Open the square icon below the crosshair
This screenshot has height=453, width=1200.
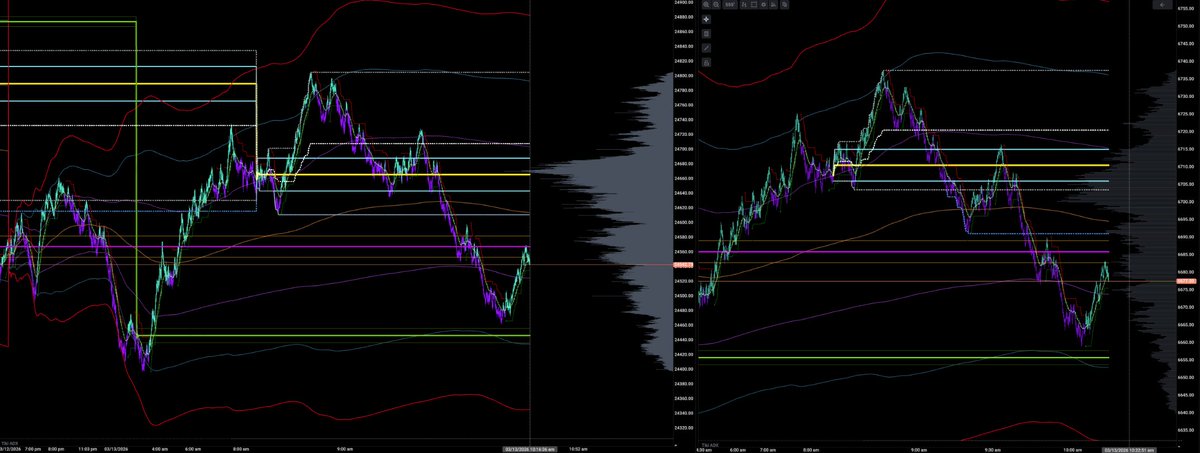pos(706,34)
